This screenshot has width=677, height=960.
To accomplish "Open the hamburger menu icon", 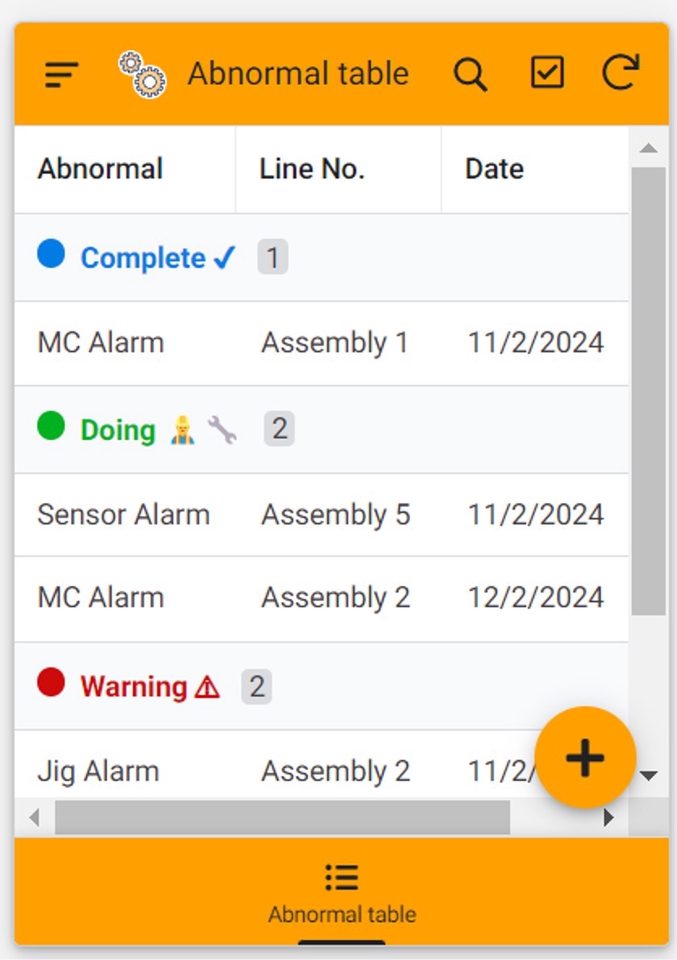I will click(x=62, y=74).
